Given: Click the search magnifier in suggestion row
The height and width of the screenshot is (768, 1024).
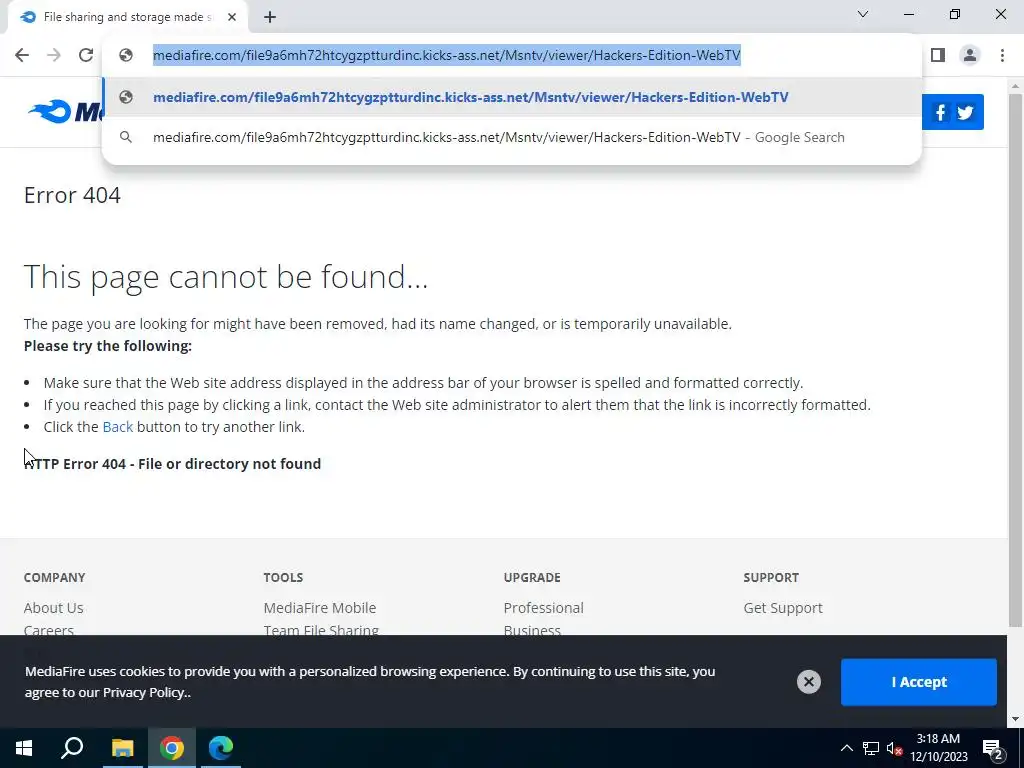Looking at the screenshot, I should (126, 138).
